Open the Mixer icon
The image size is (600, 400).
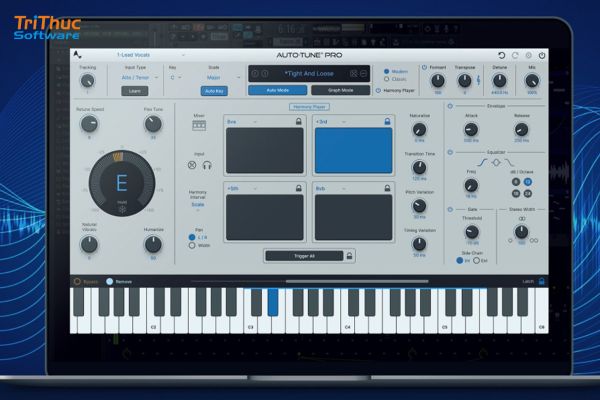click(x=199, y=125)
